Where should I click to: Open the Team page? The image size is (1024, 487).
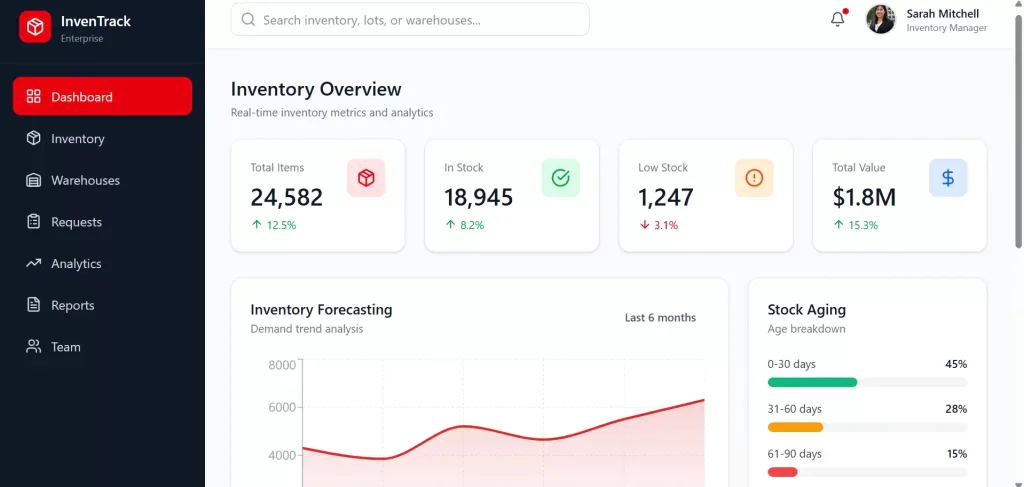pos(103,347)
